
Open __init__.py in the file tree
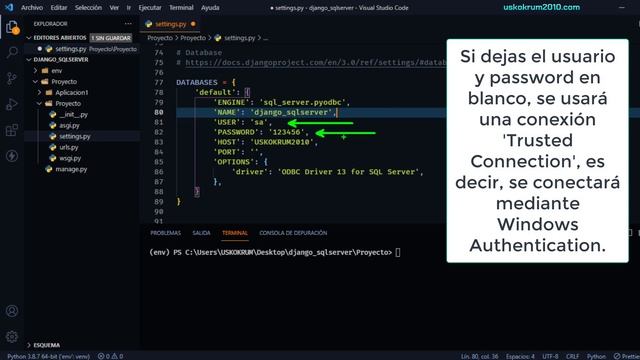coord(73,115)
